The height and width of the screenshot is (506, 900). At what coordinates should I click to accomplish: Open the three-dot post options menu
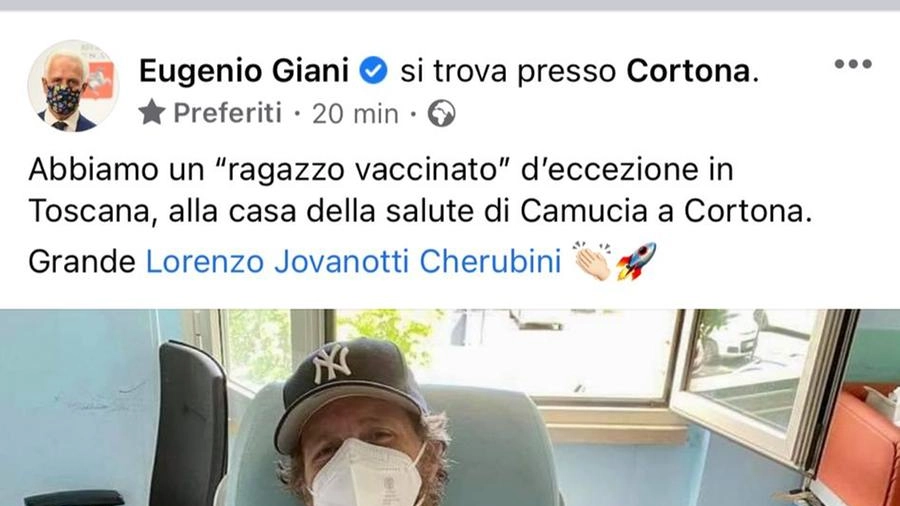pyautogui.click(x=853, y=64)
